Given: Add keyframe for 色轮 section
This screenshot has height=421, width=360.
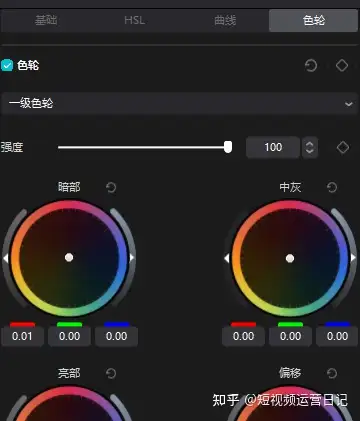Looking at the screenshot, I should coord(342,66).
